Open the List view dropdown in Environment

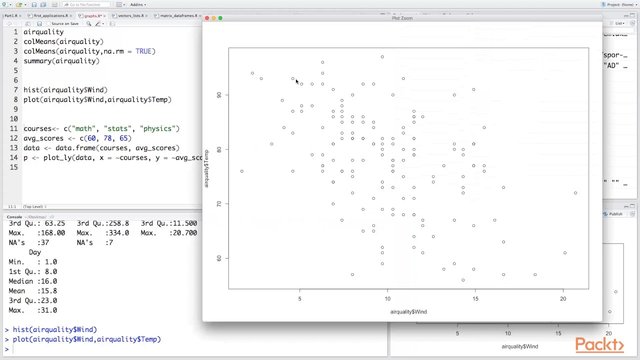point(620,24)
